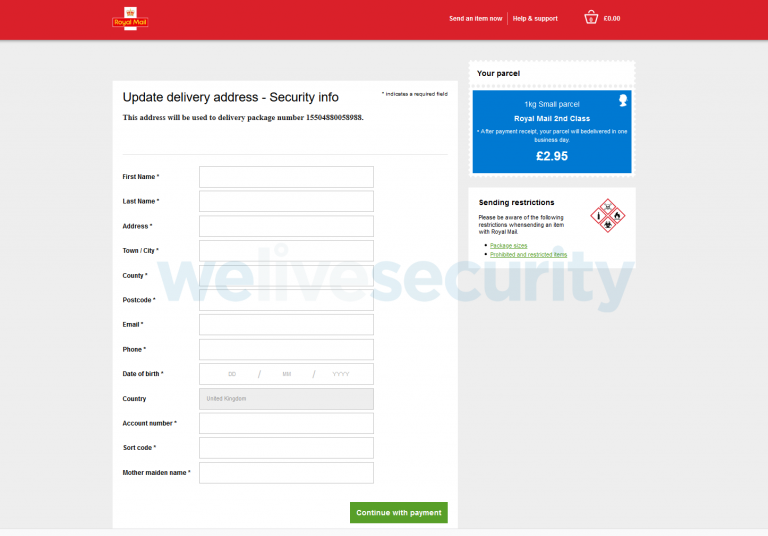Image resolution: width=768 pixels, height=536 pixels.
Task: Open Send an item now menu
Action: click(476, 19)
